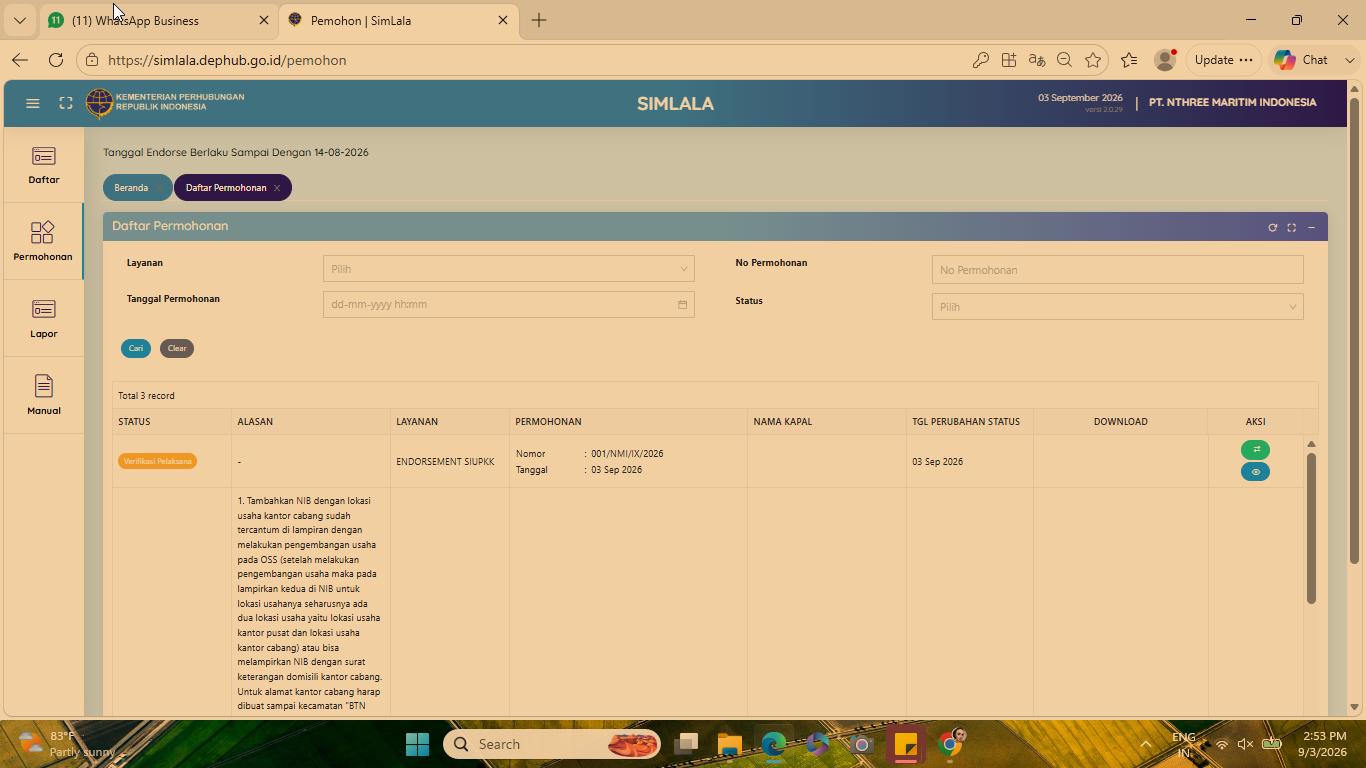Screen dimensions: 1366x768
Task: Collapse the Daftar Permohonan panel
Action: click(1311, 228)
